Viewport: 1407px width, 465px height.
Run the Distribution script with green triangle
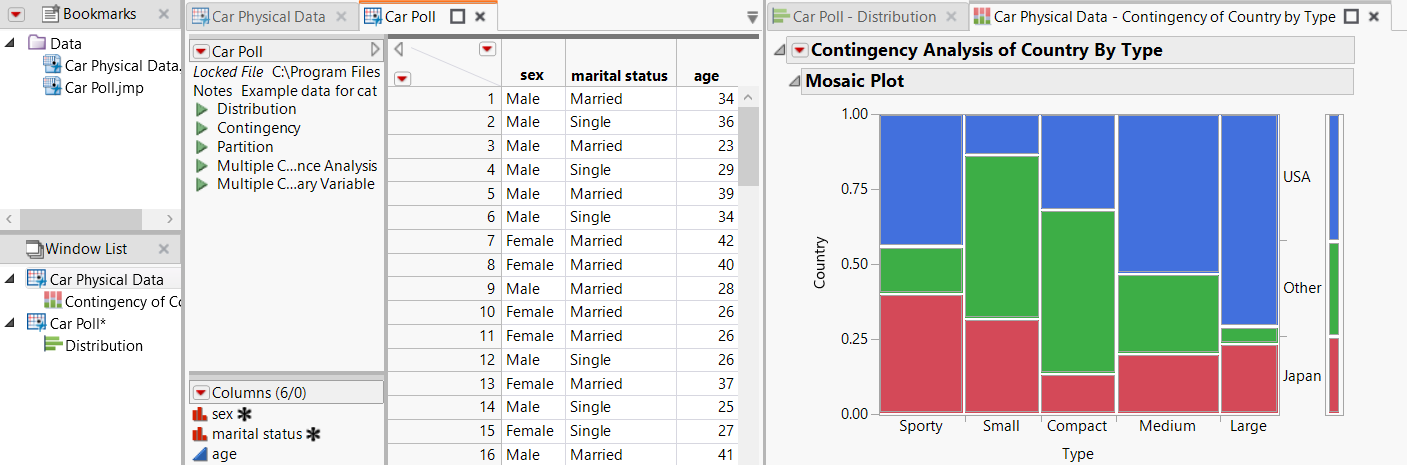click(202, 109)
